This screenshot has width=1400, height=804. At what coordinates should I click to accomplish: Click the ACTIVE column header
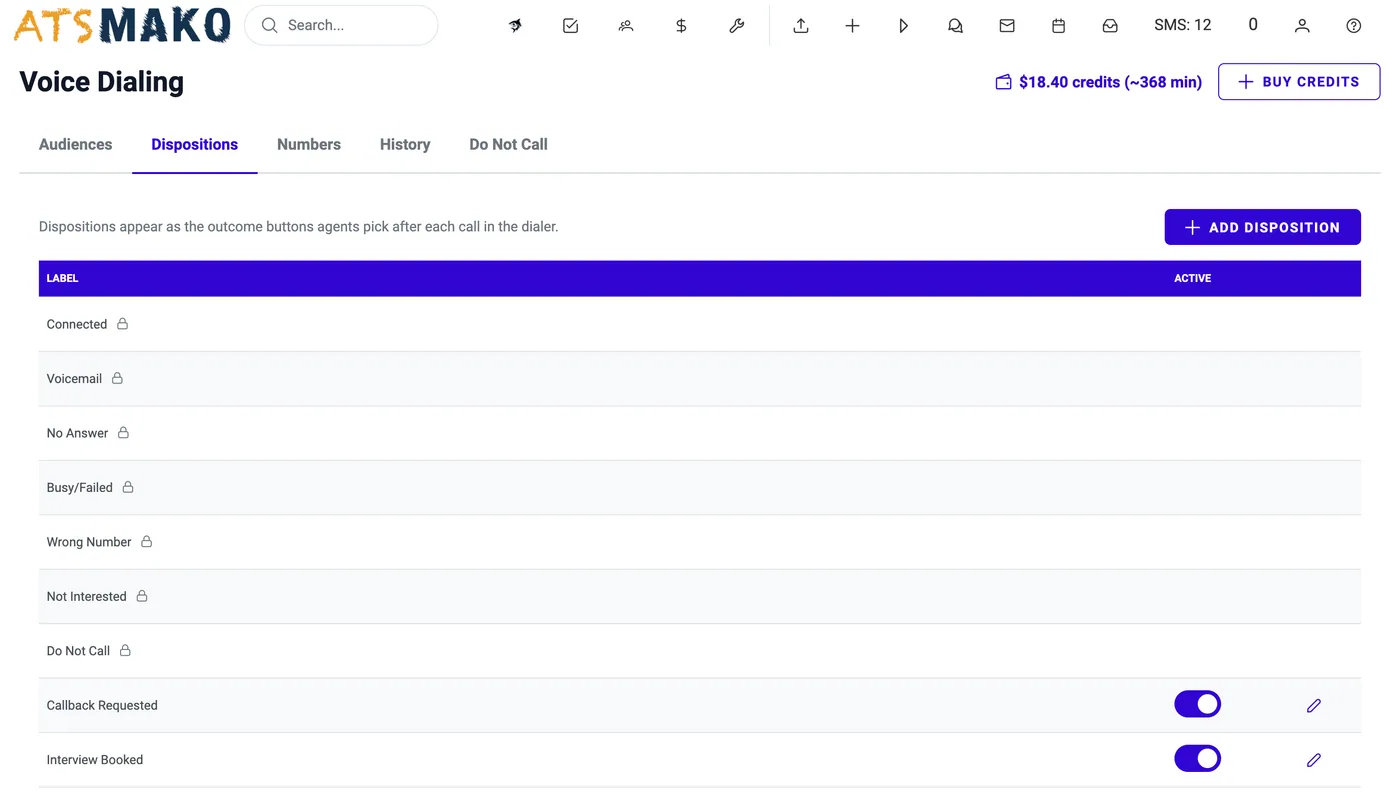pyautogui.click(x=1193, y=278)
